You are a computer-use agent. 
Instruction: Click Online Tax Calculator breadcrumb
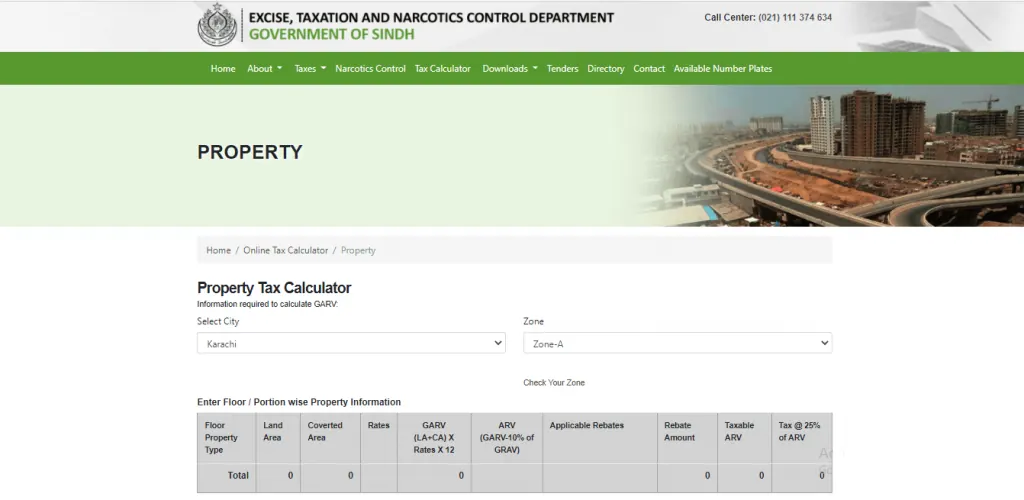click(x=285, y=250)
